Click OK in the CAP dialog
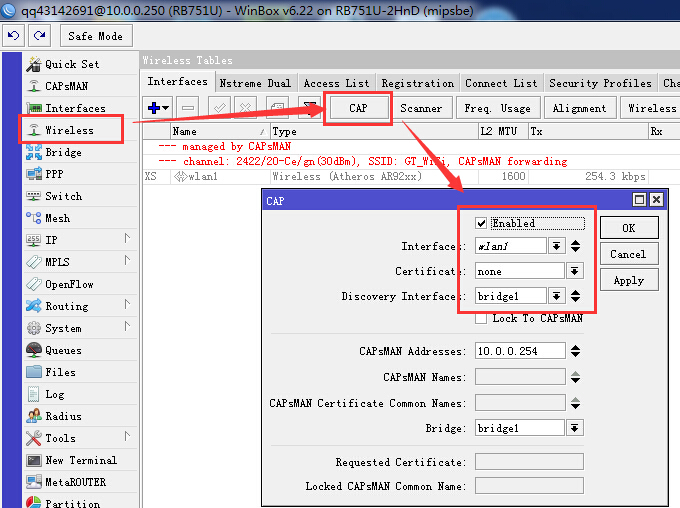 click(x=629, y=228)
